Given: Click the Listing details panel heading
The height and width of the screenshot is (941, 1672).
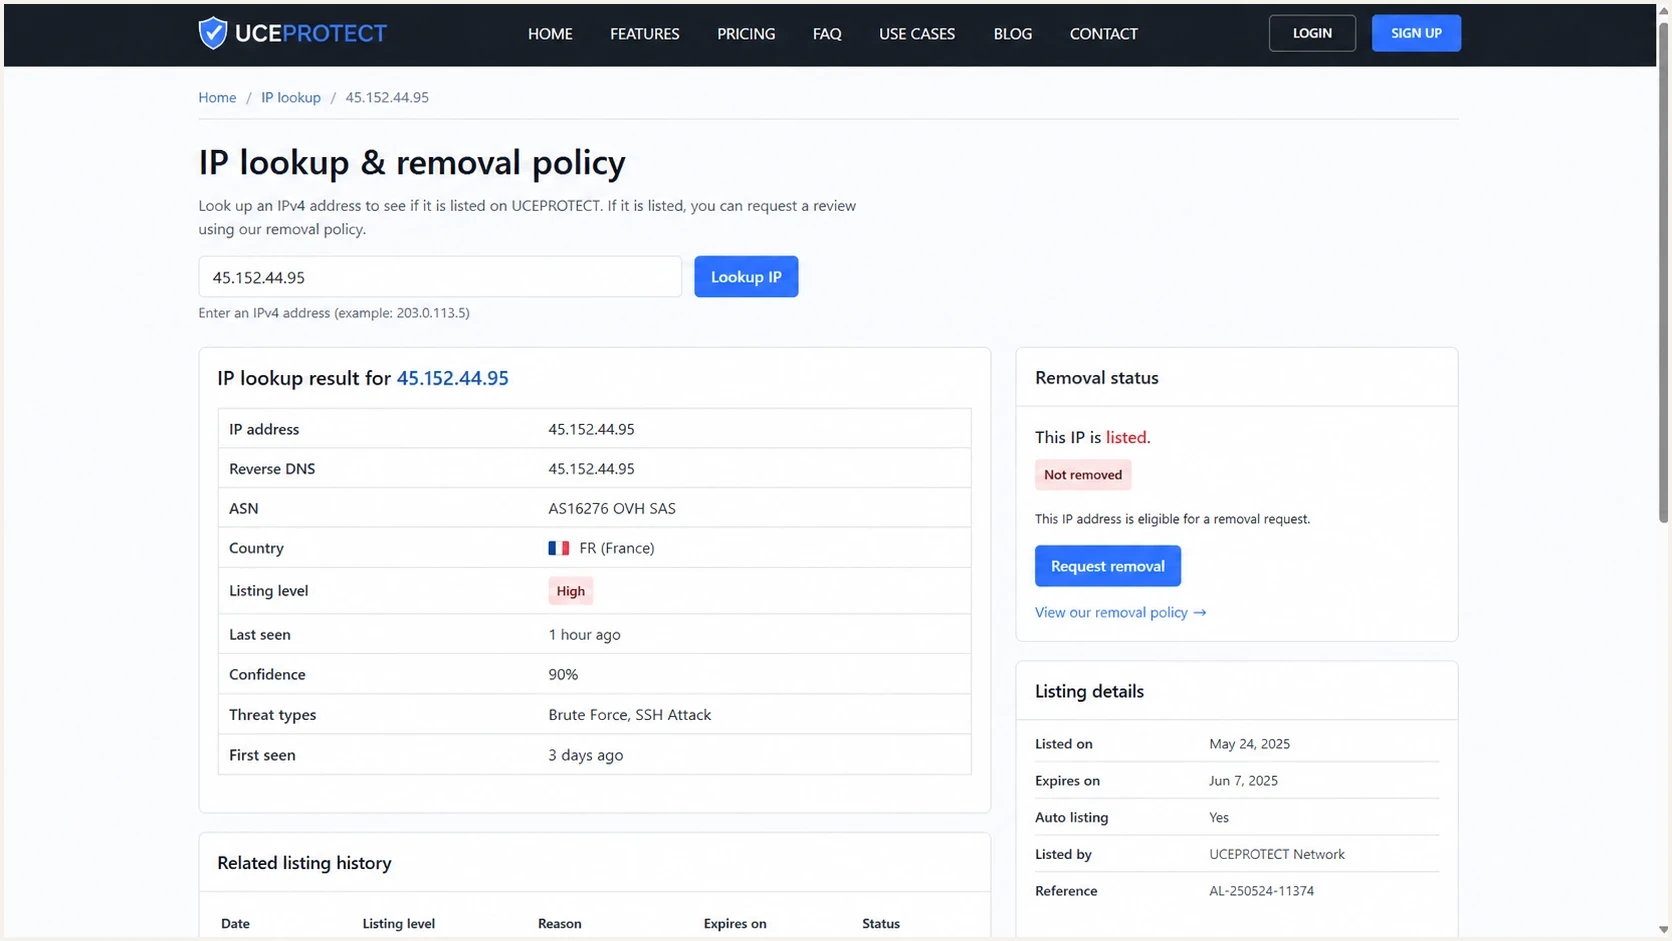Looking at the screenshot, I should point(1089,691).
